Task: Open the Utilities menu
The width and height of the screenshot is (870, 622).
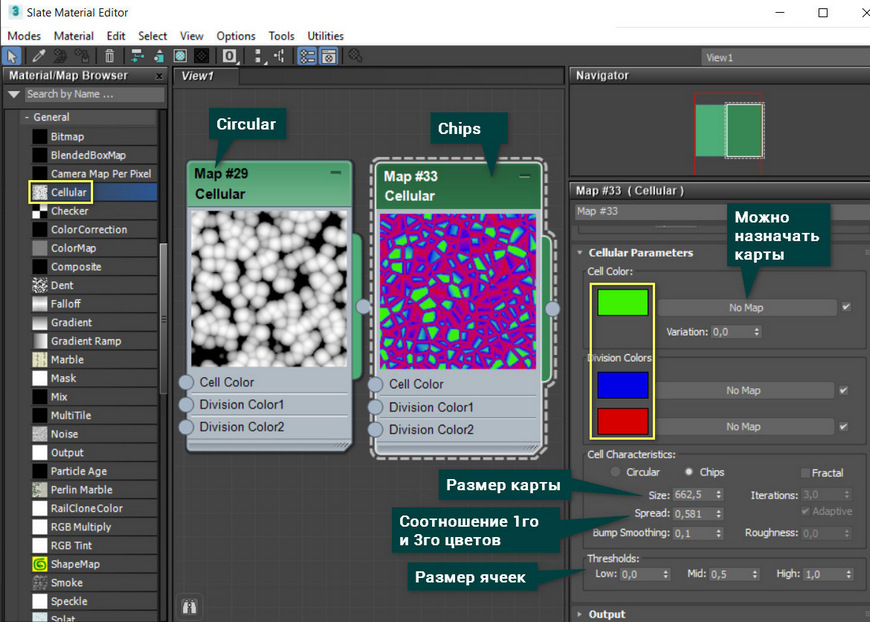Action: (326, 36)
